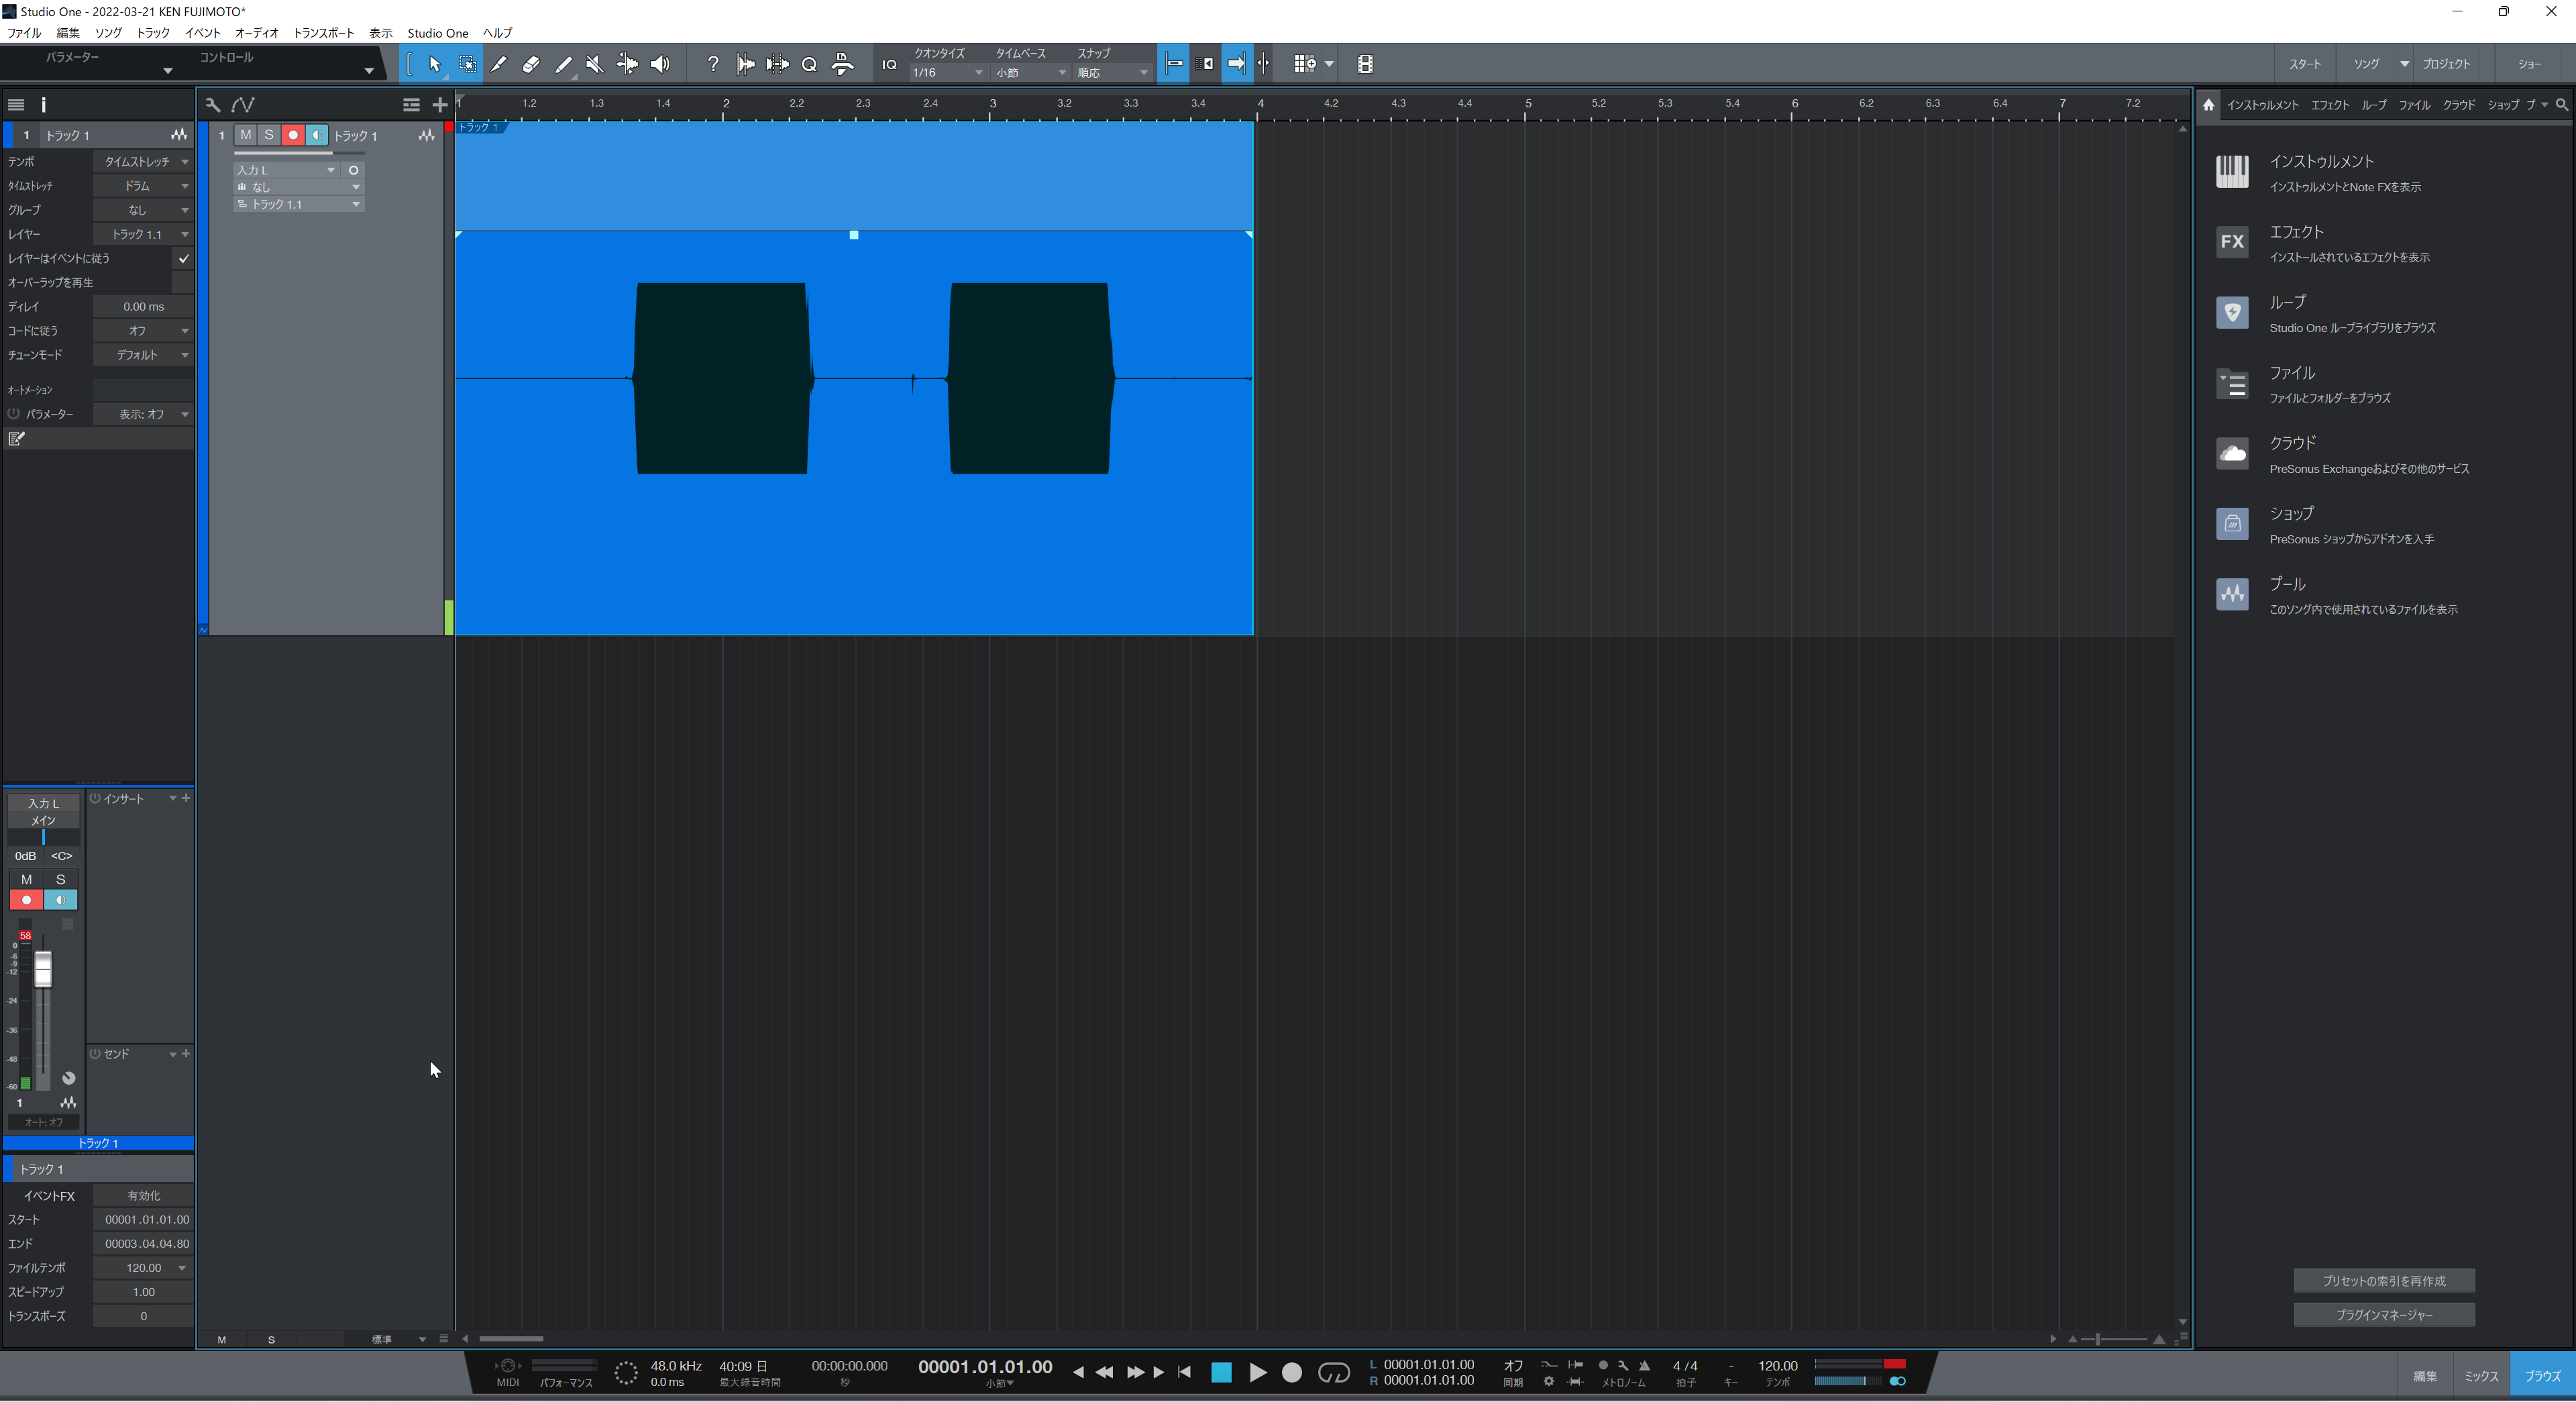Open the チューンモード デフォルト dropdown
Image resolution: width=2576 pixels, height=1402 pixels.
143,355
